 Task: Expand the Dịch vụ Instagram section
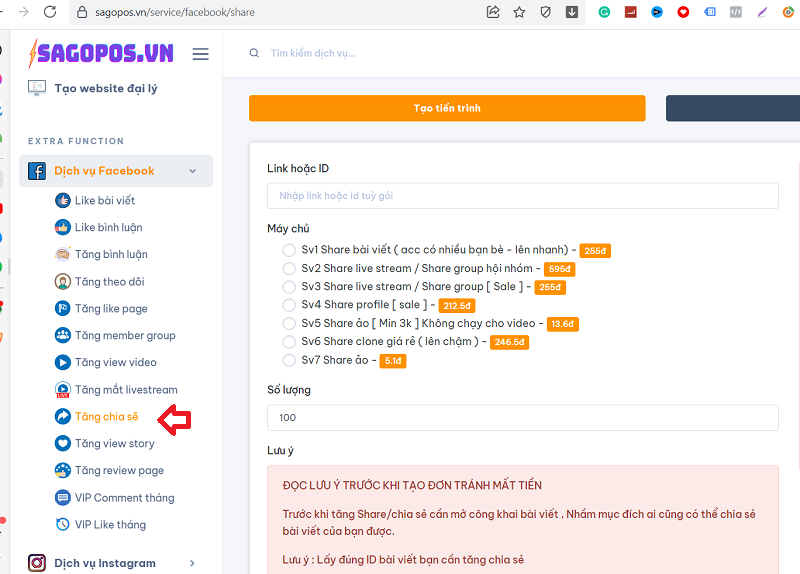(x=192, y=563)
